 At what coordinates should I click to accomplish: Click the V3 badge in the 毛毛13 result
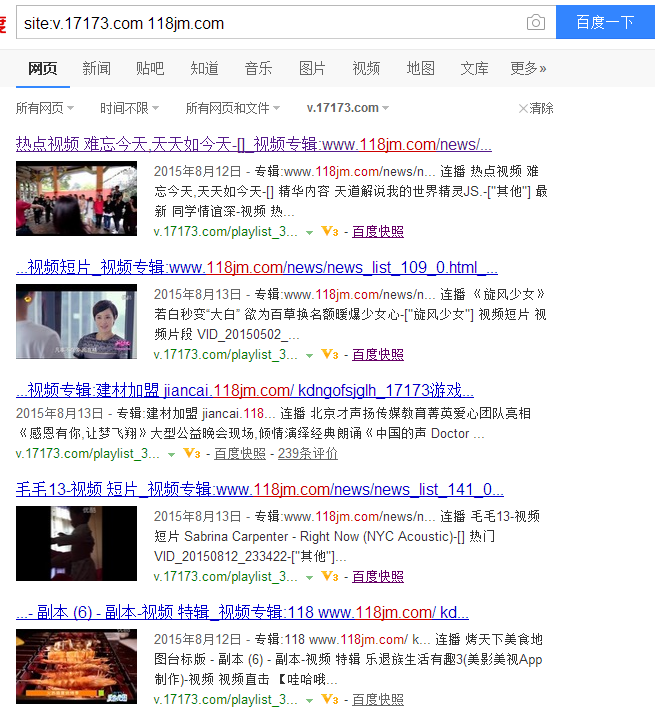pos(330,577)
